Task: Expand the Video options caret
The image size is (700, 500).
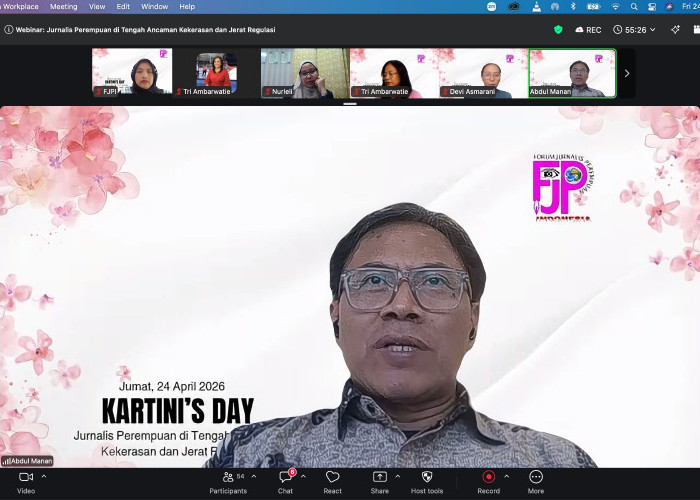Action: [x=44, y=476]
